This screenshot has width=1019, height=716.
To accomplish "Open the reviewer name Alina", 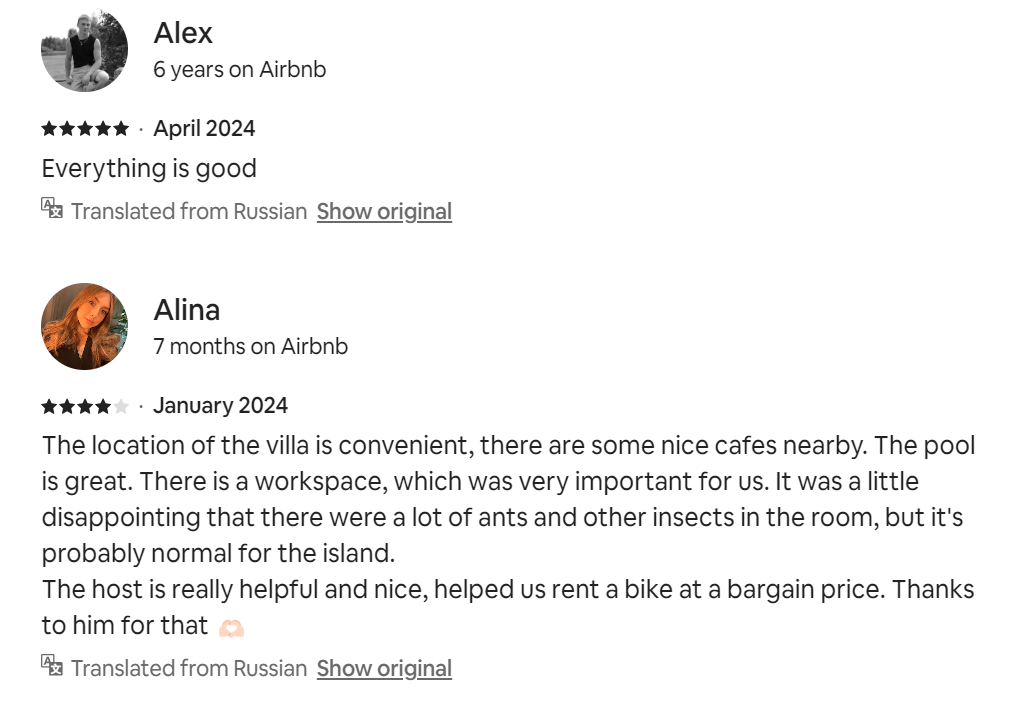I will pos(187,310).
